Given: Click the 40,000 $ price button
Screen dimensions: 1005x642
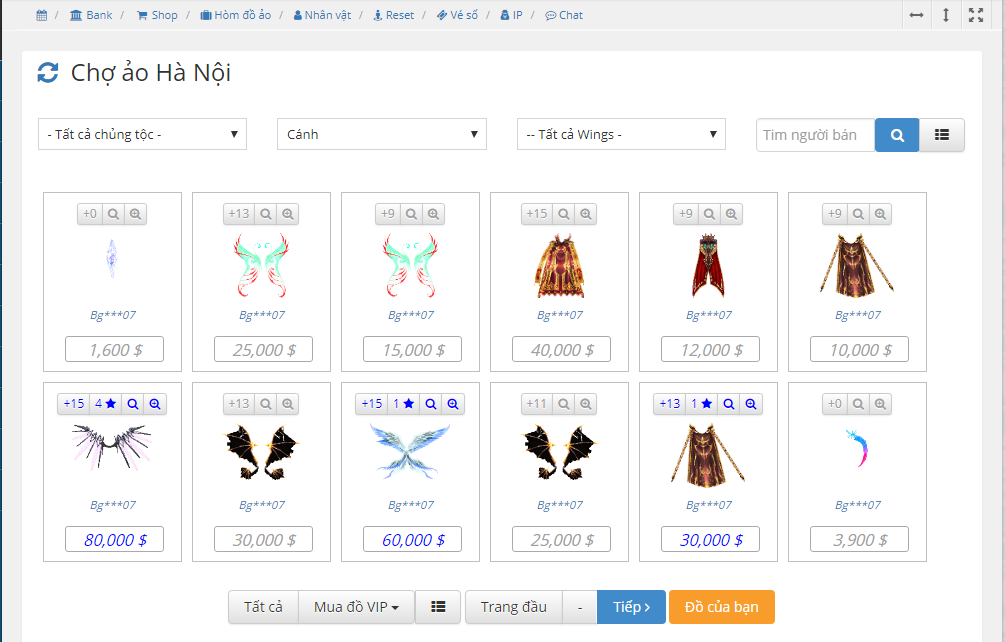Looking at the screenshot, I should 561,350.
